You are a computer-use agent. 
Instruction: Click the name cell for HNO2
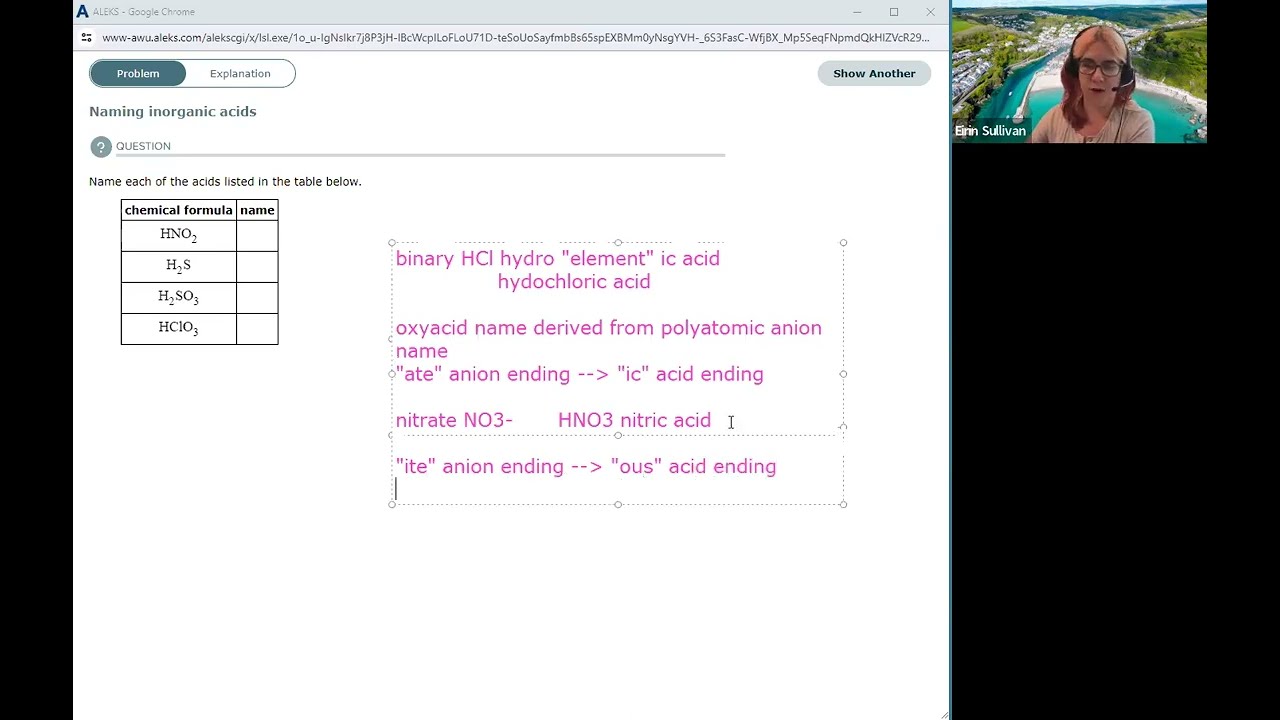[257, 235]
